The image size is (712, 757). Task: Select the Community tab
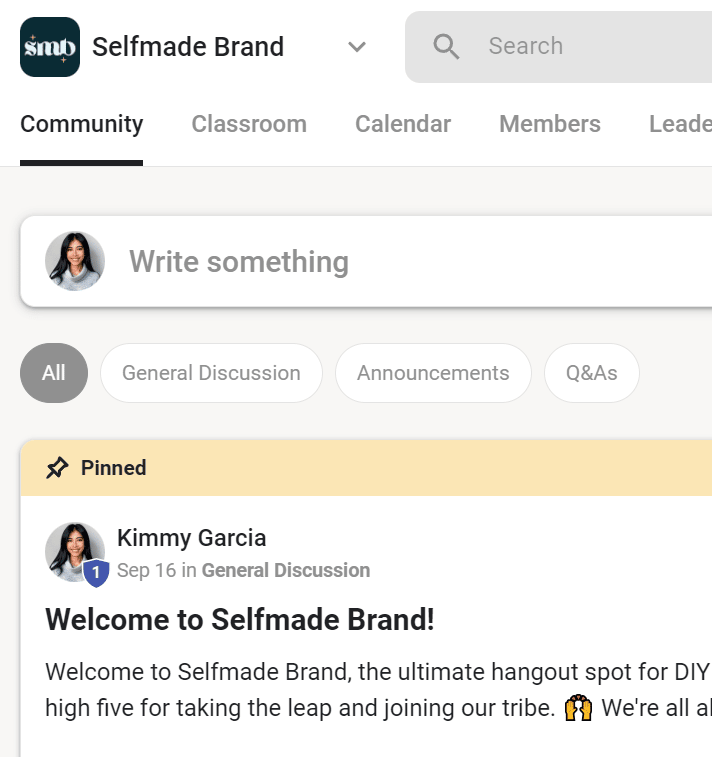click(82, 124)
